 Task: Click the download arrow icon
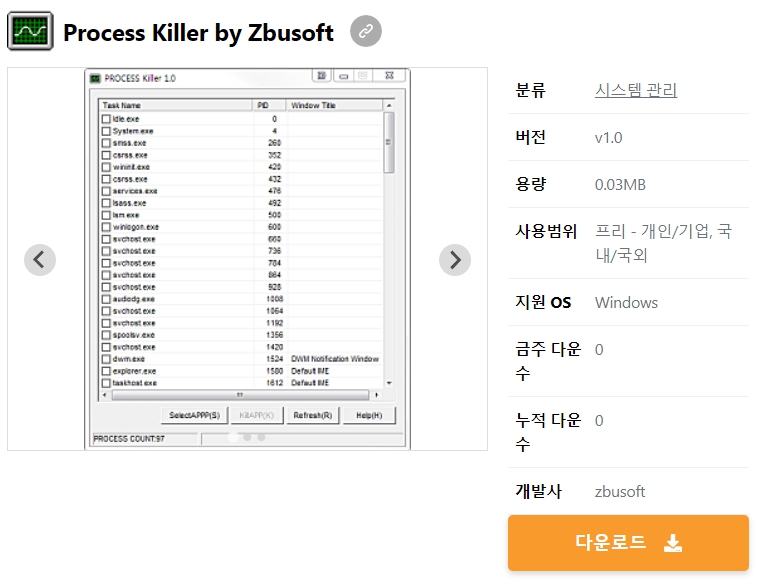click(673, 543)
